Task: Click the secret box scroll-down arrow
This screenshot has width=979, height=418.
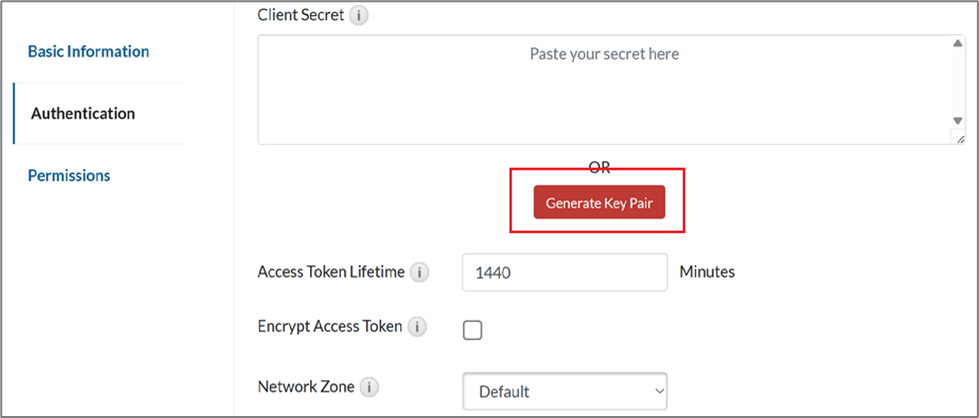Action: point(957,120)
